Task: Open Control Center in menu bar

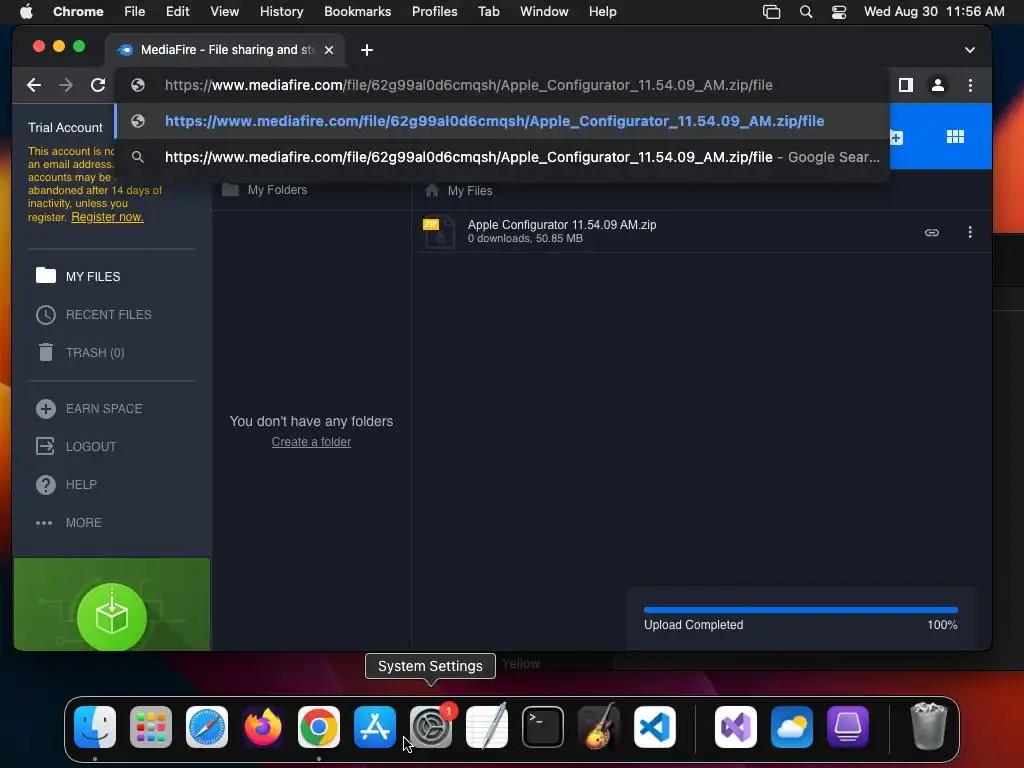Action: click(x=839, y=12)
